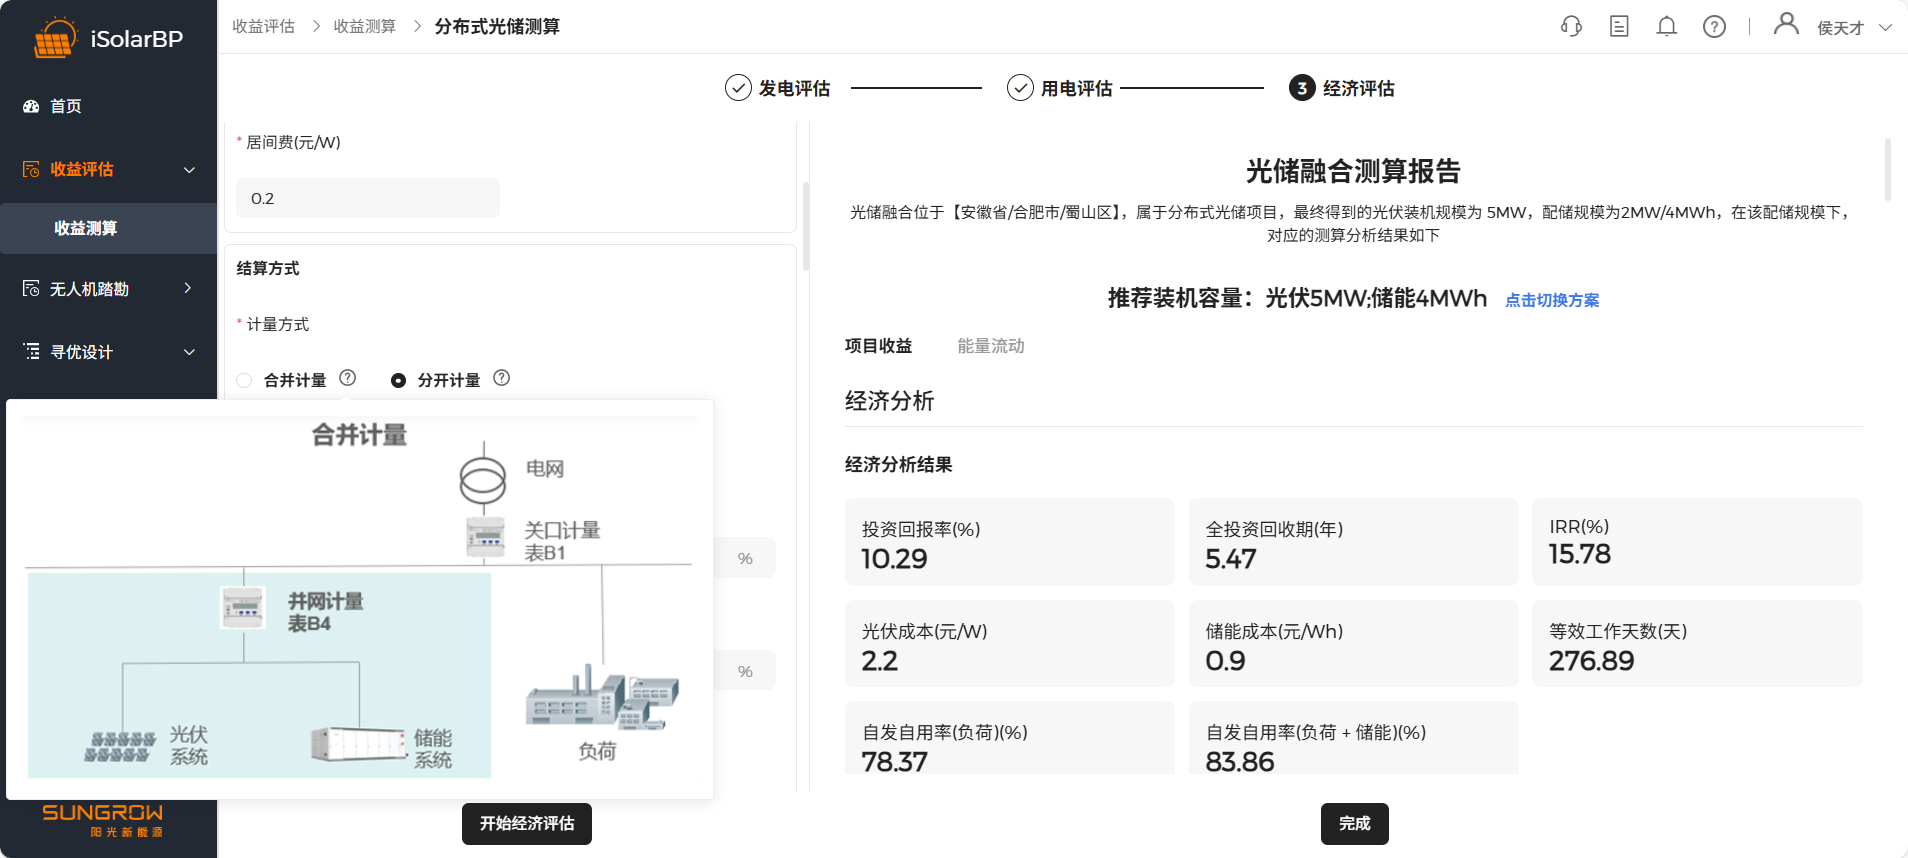Expand the 无人机踏勘 sidebar menu

(188, 289)
